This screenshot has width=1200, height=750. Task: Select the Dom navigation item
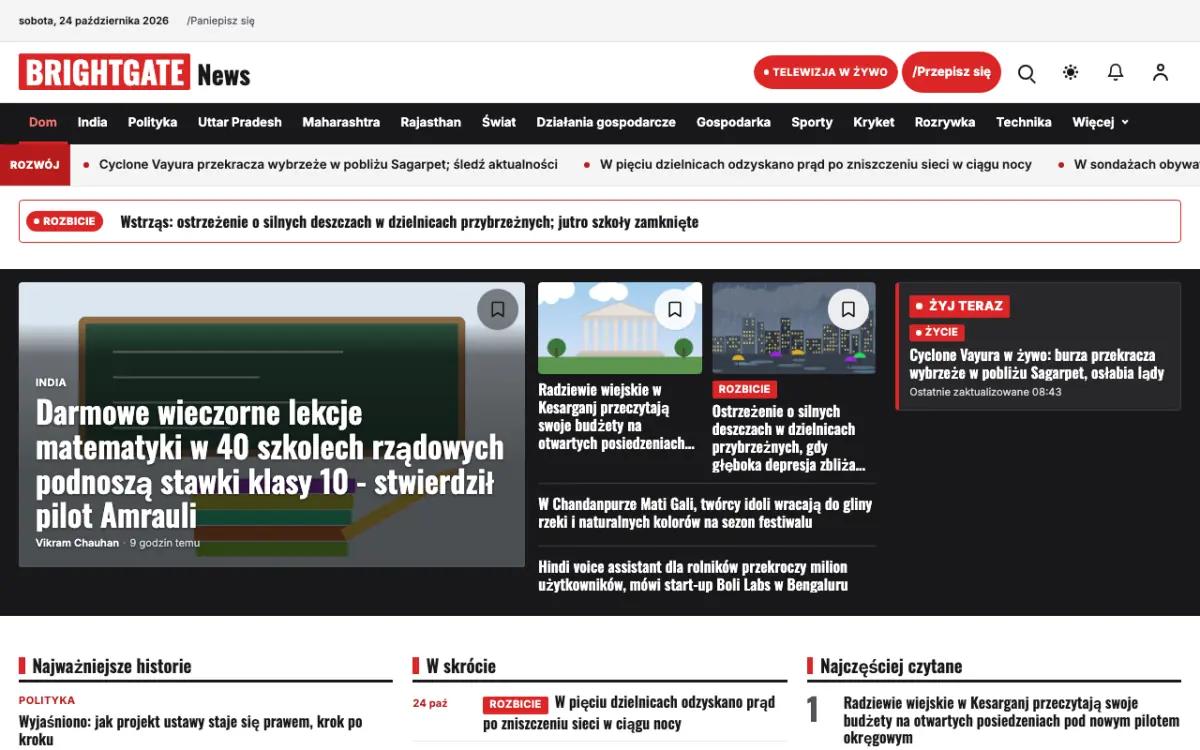click(x=43, y=122)
